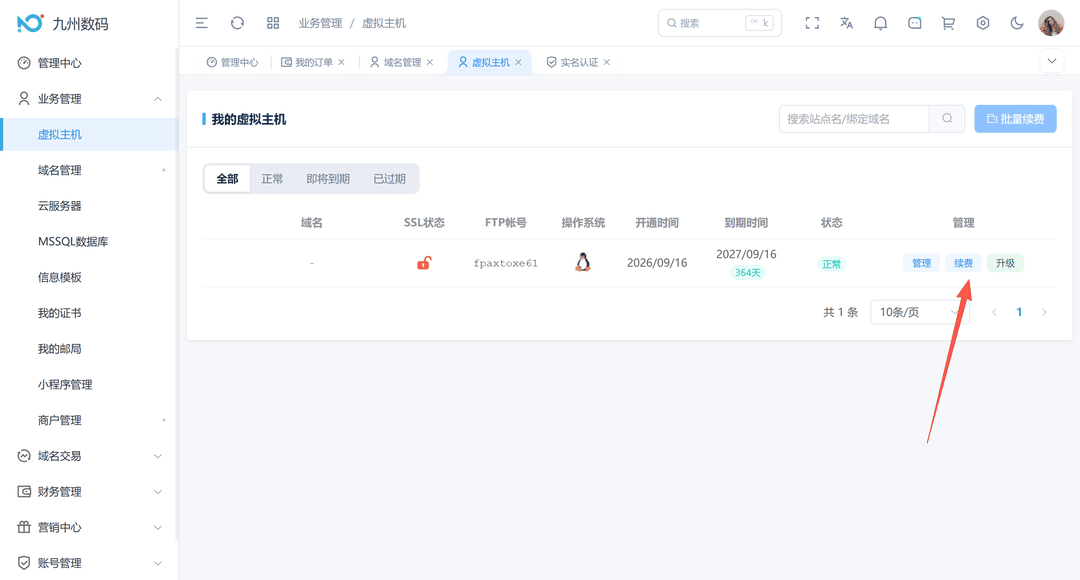Close the 实名认证 tab
This screenshot has width=1080, height=580.
coord(607,62)
